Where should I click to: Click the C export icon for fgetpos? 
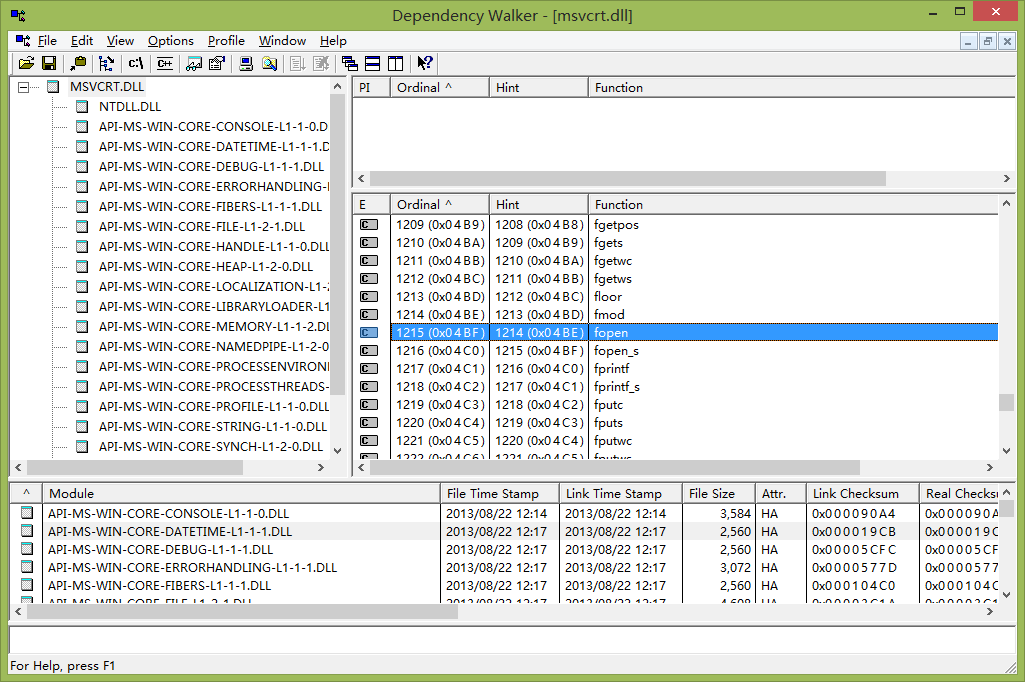pyautogui.click(x=369, y=225)
